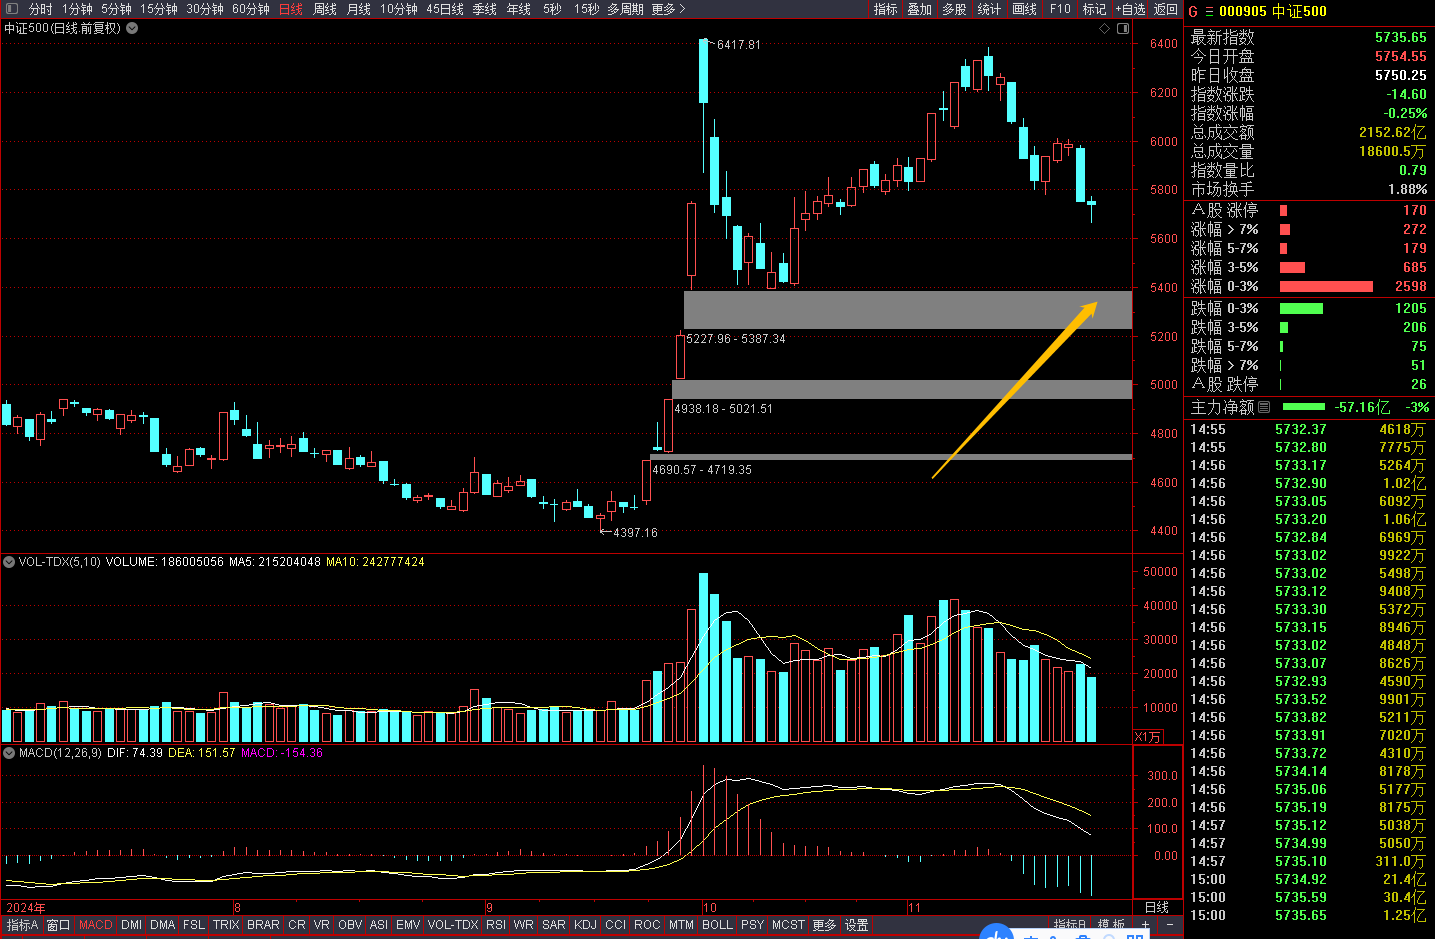Select the 1分钟 timeframe
1435x939 pixels.
click(77, 9)
